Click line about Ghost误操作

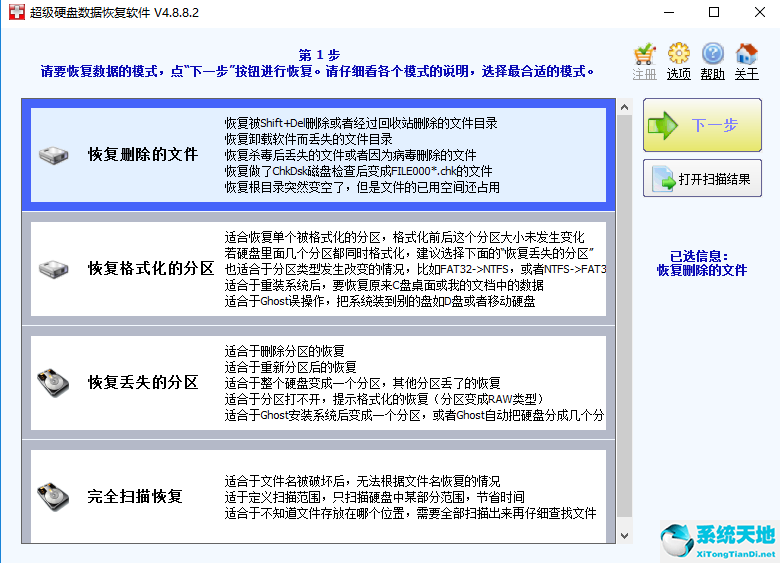[x=380, y=301]
